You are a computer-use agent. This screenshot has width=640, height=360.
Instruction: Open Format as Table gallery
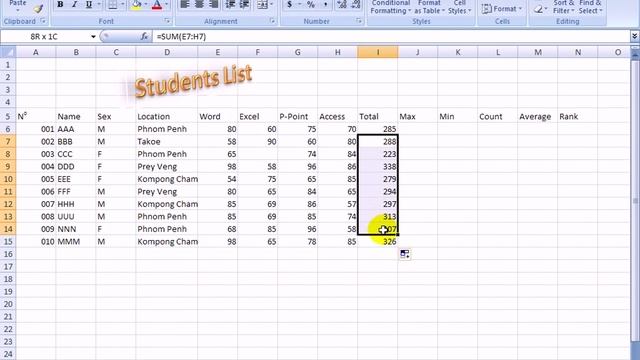click(429, 7)
